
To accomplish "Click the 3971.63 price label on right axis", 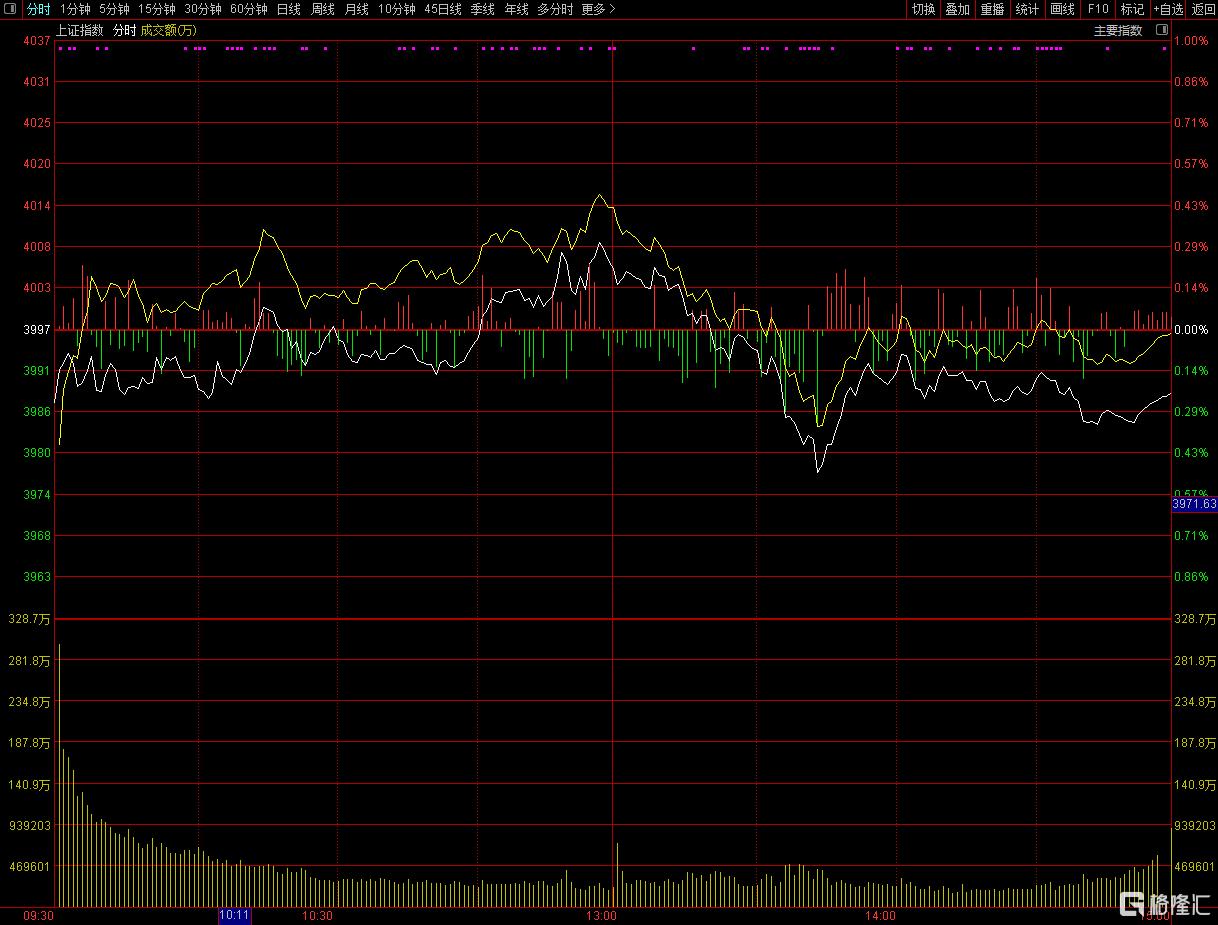I will tap(1194, 505).
